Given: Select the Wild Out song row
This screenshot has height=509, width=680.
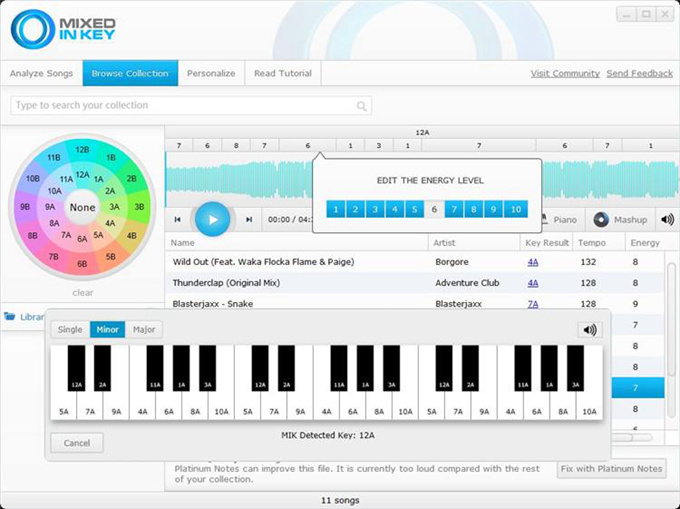Looking at the screenshot, I should coord(414,262).
